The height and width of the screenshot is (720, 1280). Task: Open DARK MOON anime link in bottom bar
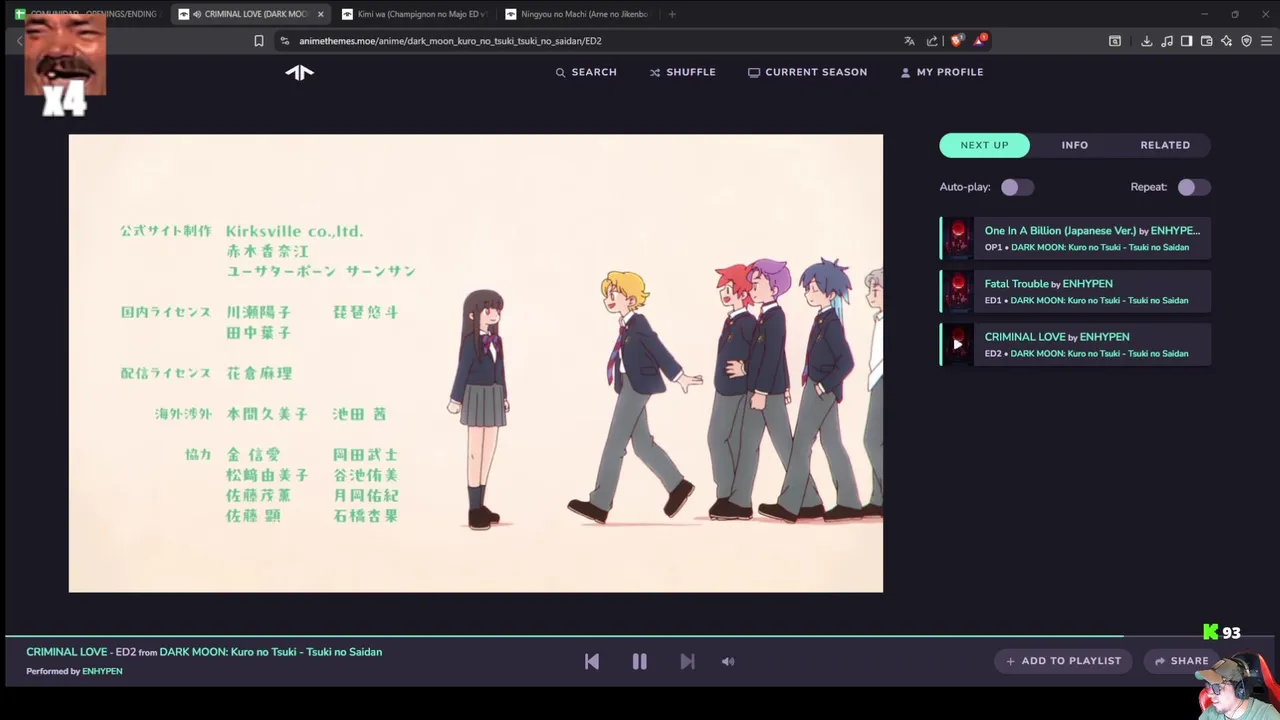coord(271,652)
